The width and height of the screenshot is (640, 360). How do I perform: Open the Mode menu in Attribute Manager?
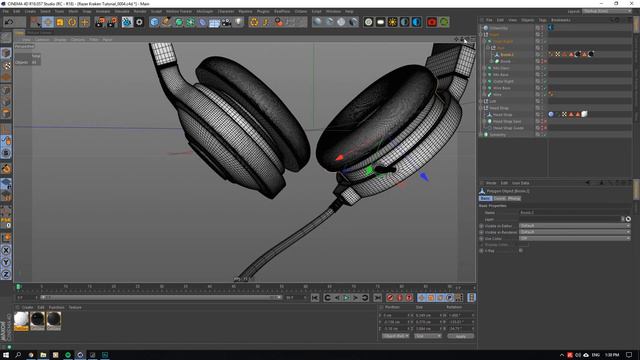[x=491, y=183]
